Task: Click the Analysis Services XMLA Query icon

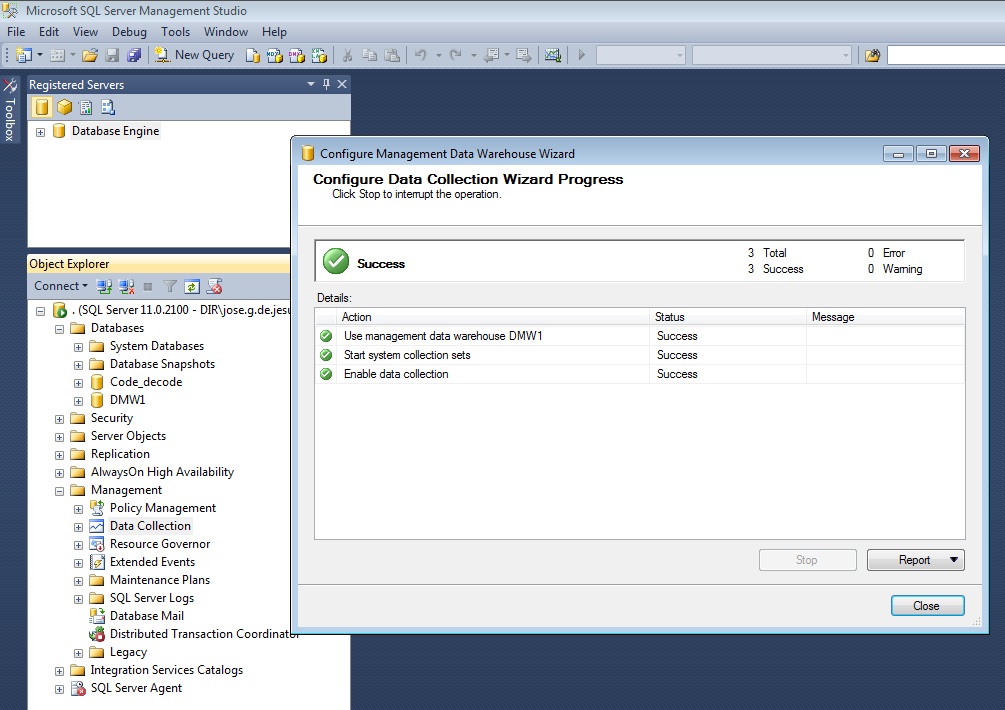Action: coord(319,56)
